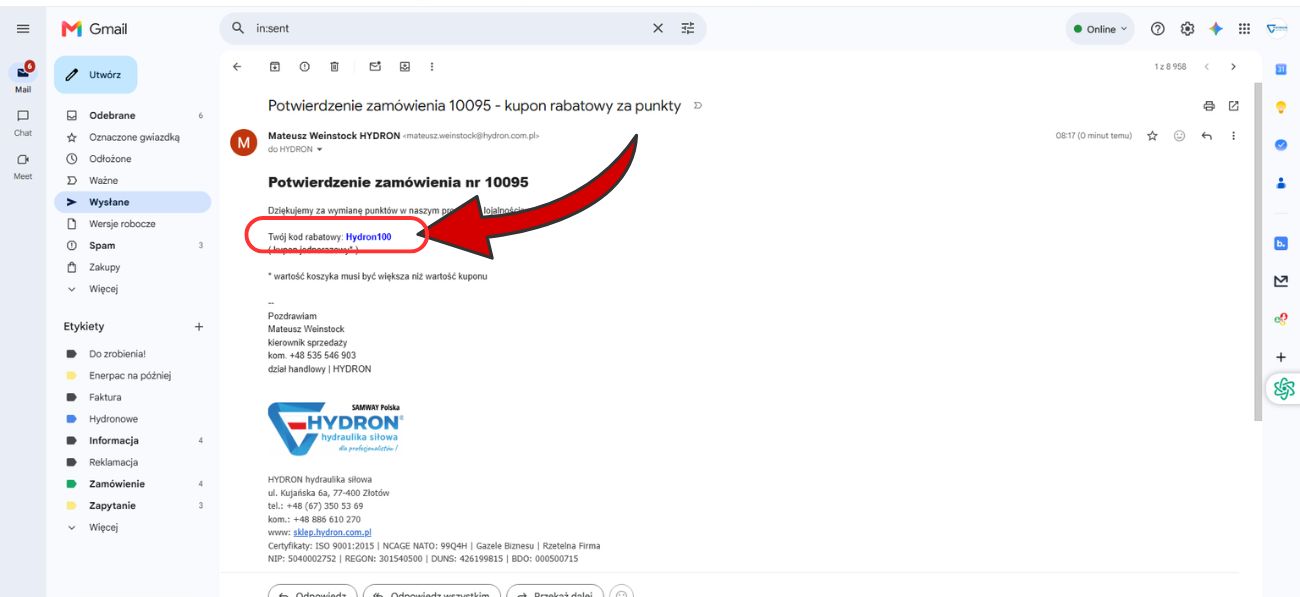Reply using the arrow icon by timestamp
Viewport: 1300px width, 597px height.
coord(1206,136)
